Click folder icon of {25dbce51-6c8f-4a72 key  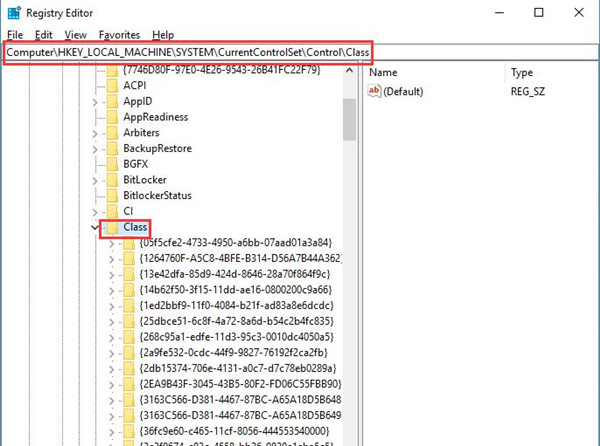click(x=129, y=321)
